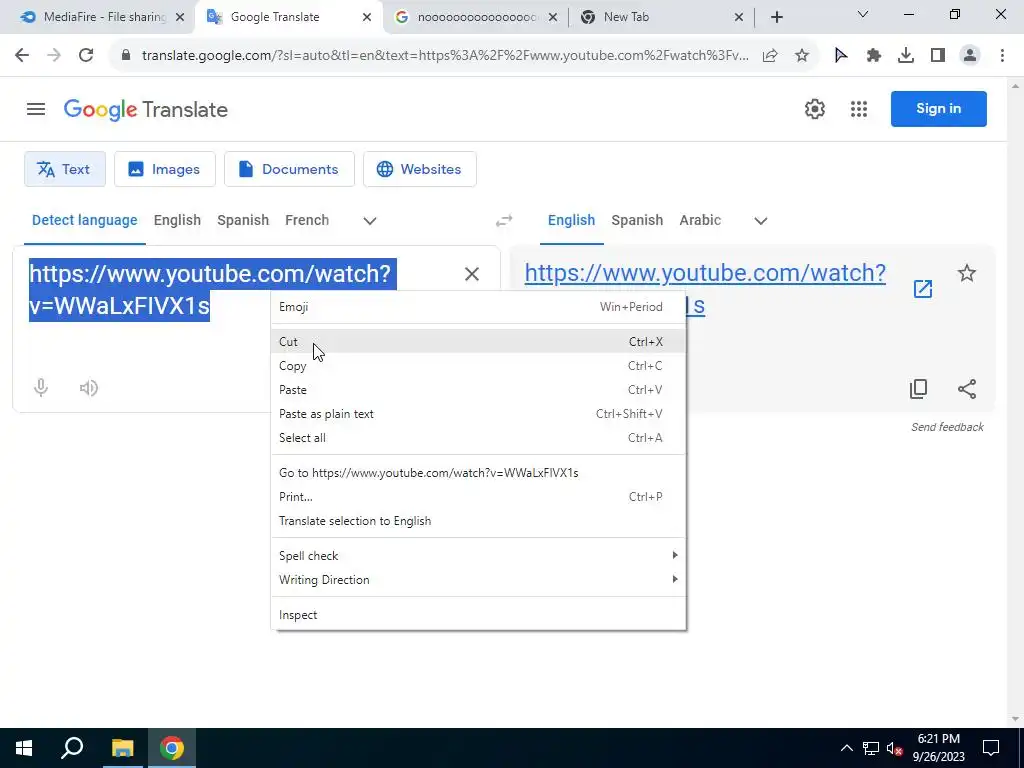Go back to previous page
Image resolution: width=1024 pixels, height=768 pixels.
(22, 56)
